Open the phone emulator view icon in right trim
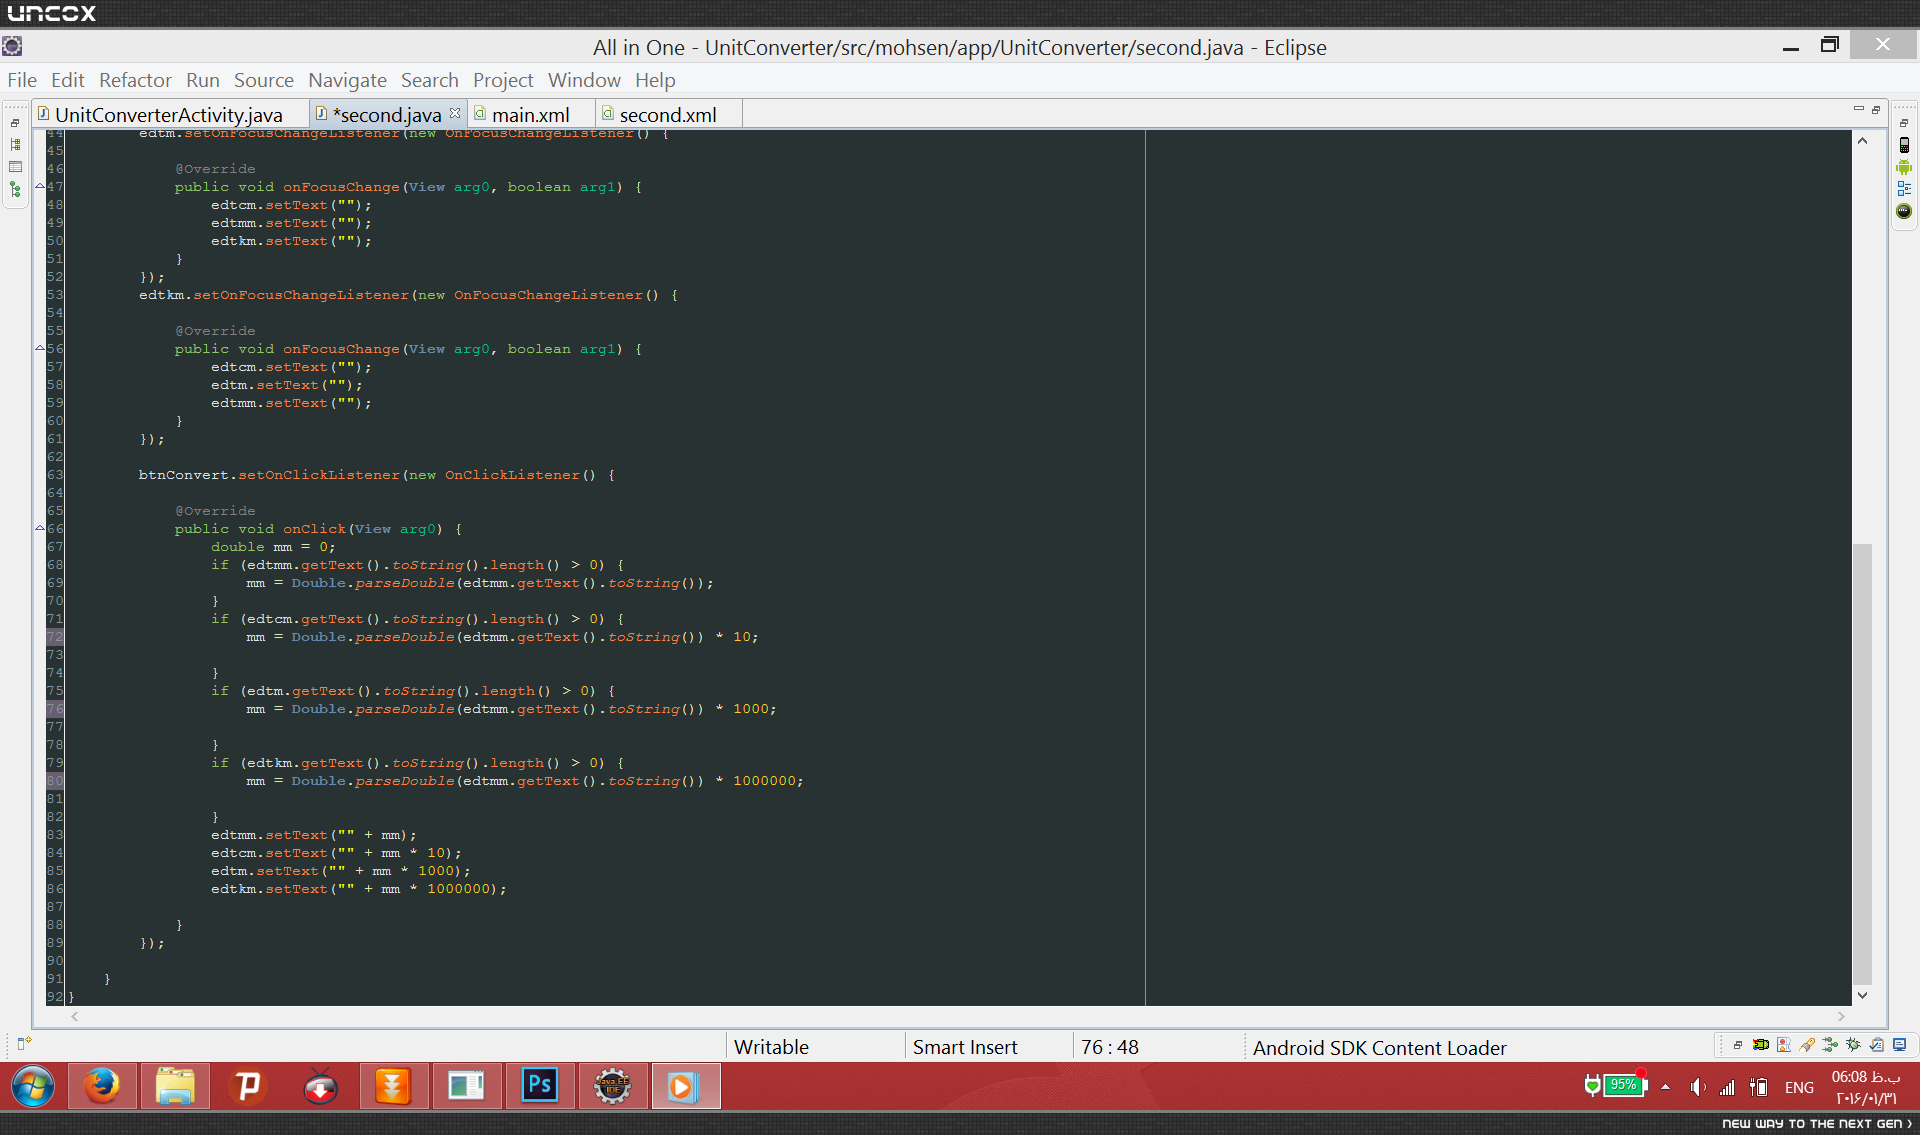 point(1904,145)
